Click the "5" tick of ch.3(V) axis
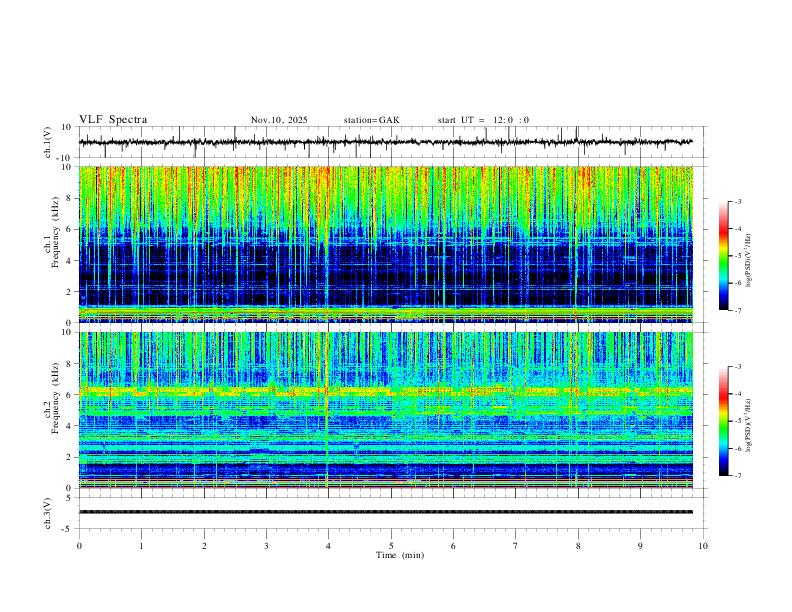This screenshot has height=612, width=792. click(70, 498)
